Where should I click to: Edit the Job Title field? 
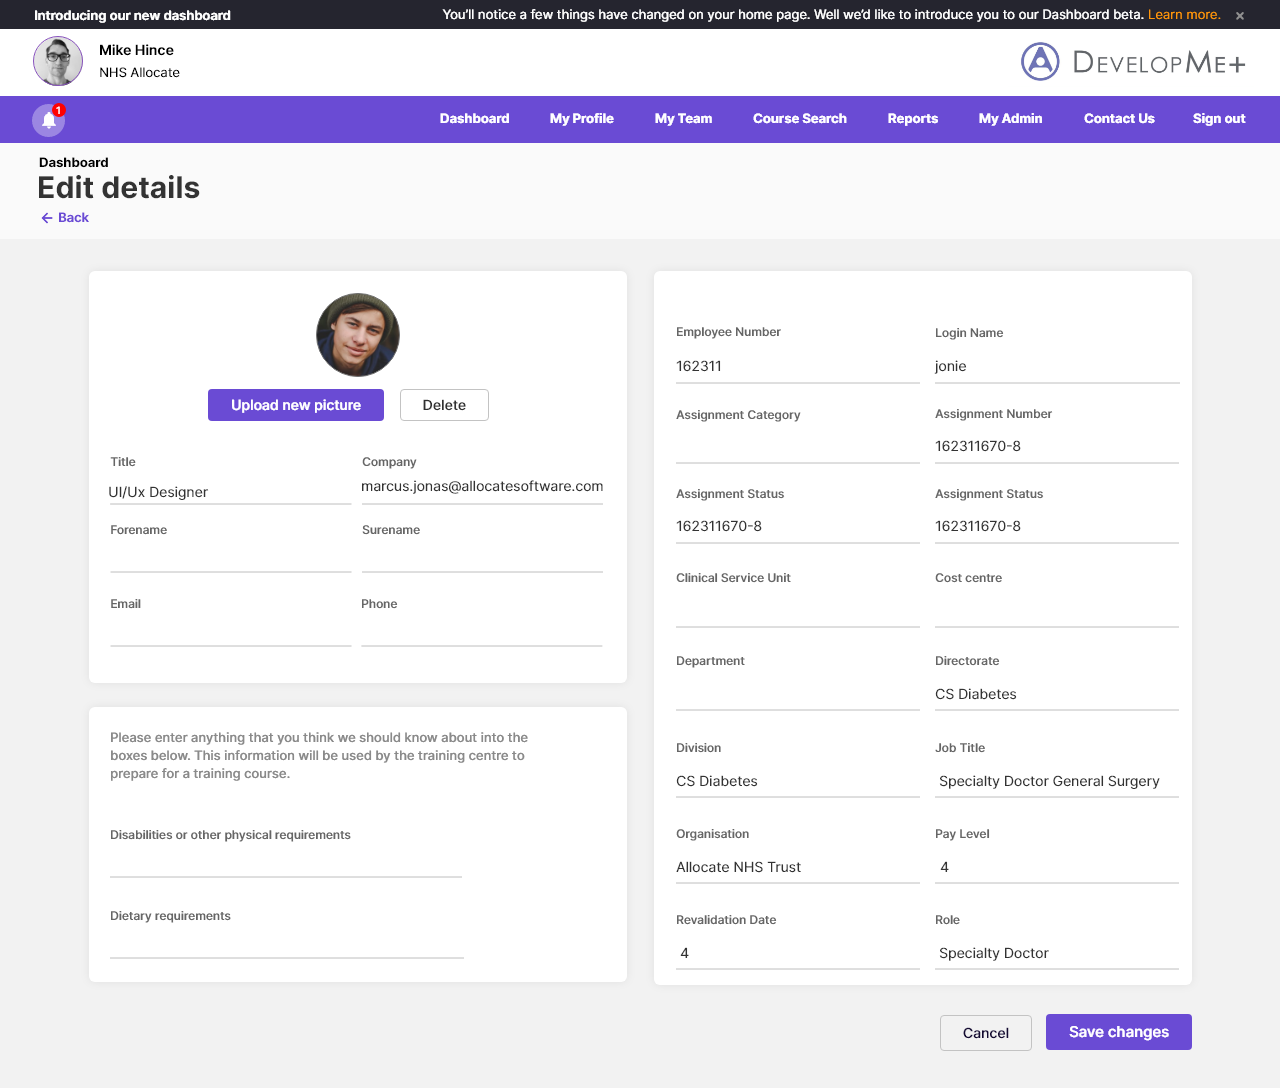1057,782
